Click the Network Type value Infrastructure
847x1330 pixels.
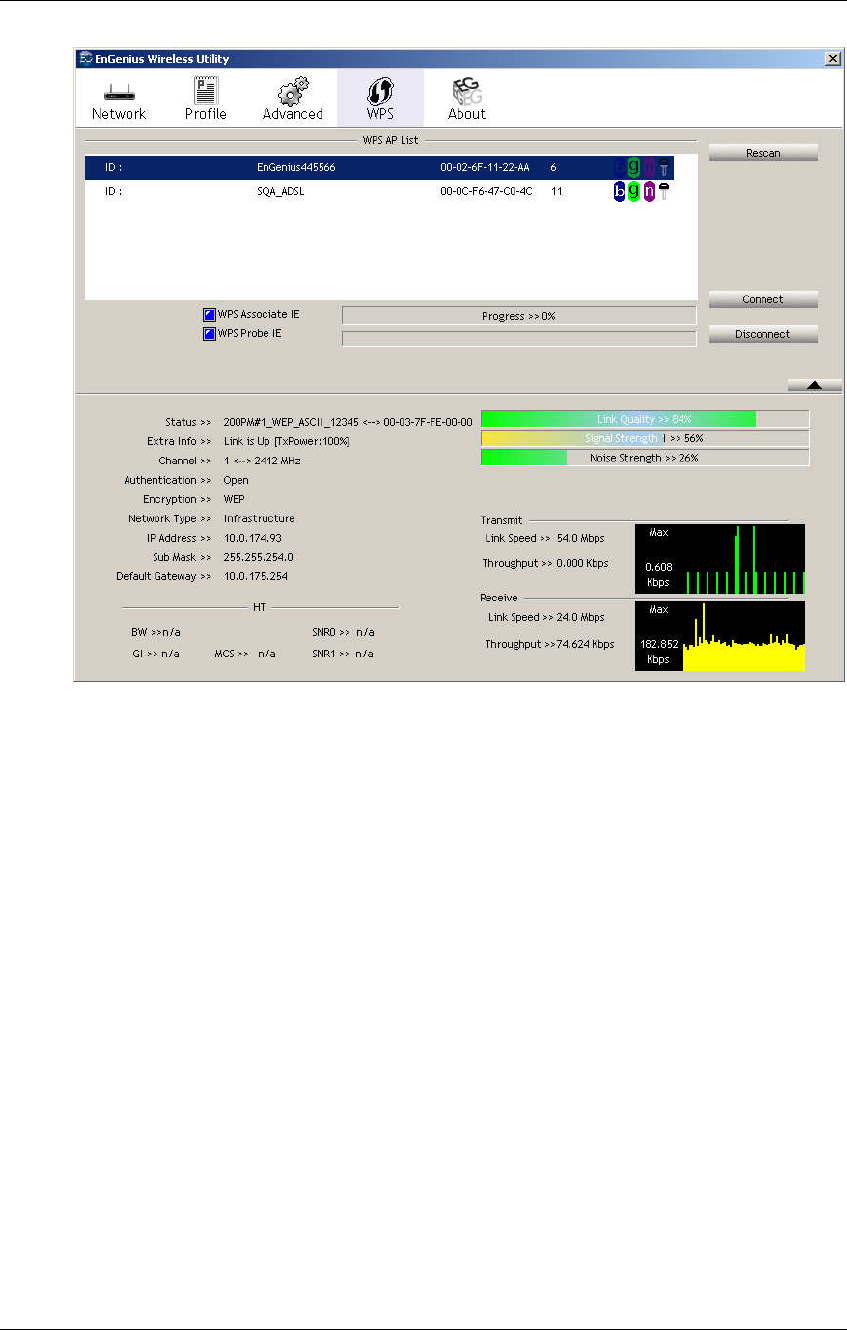pyautogui.click(x=259, y=519)
